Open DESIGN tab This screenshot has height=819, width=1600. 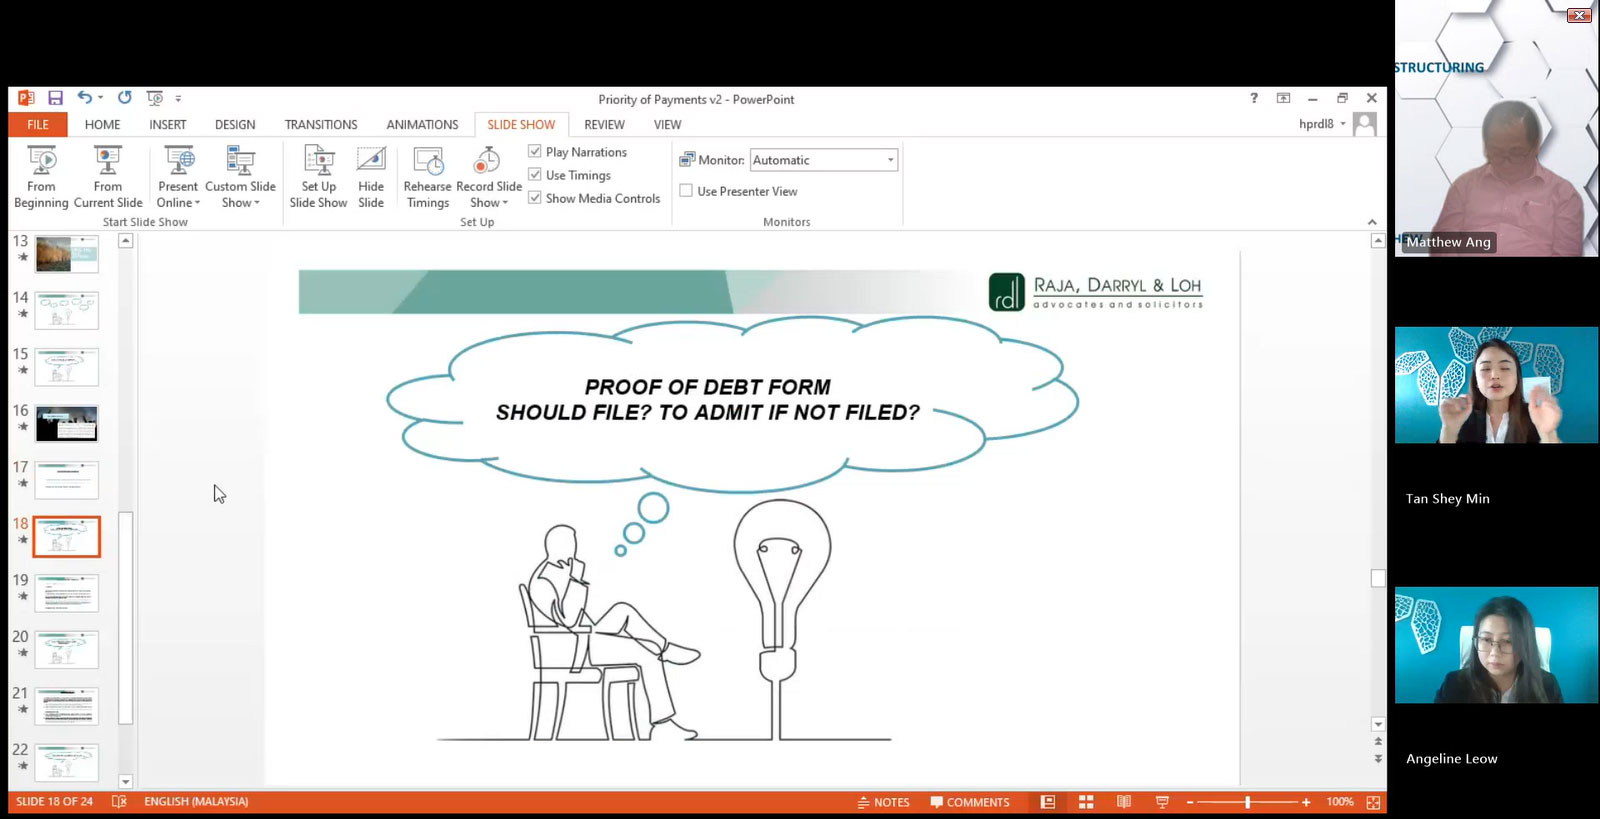click(235, 124)
